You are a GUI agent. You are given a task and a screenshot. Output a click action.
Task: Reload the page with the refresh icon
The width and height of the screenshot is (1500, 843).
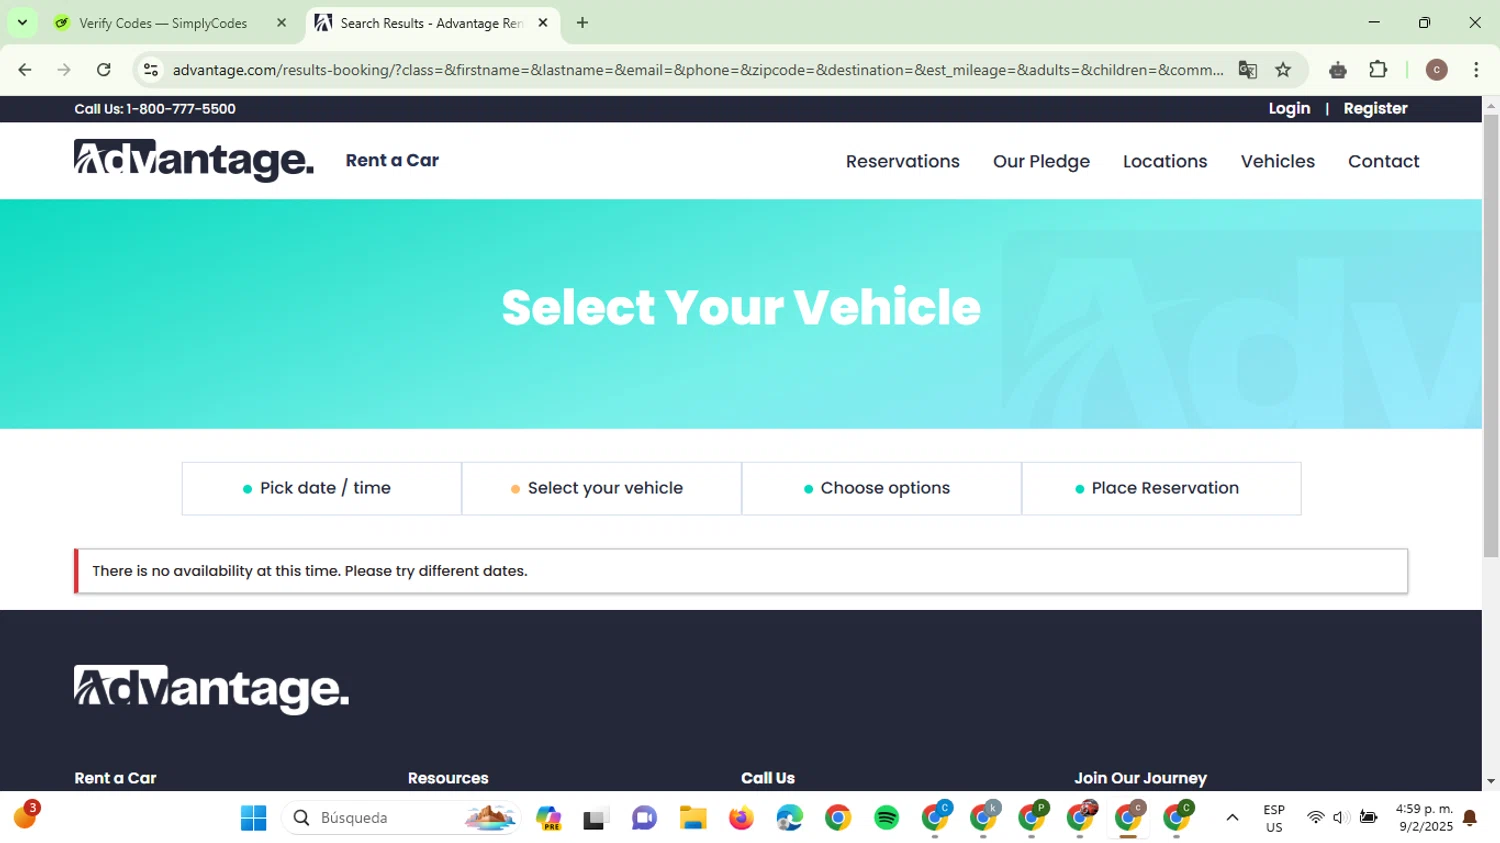(104, 70)
